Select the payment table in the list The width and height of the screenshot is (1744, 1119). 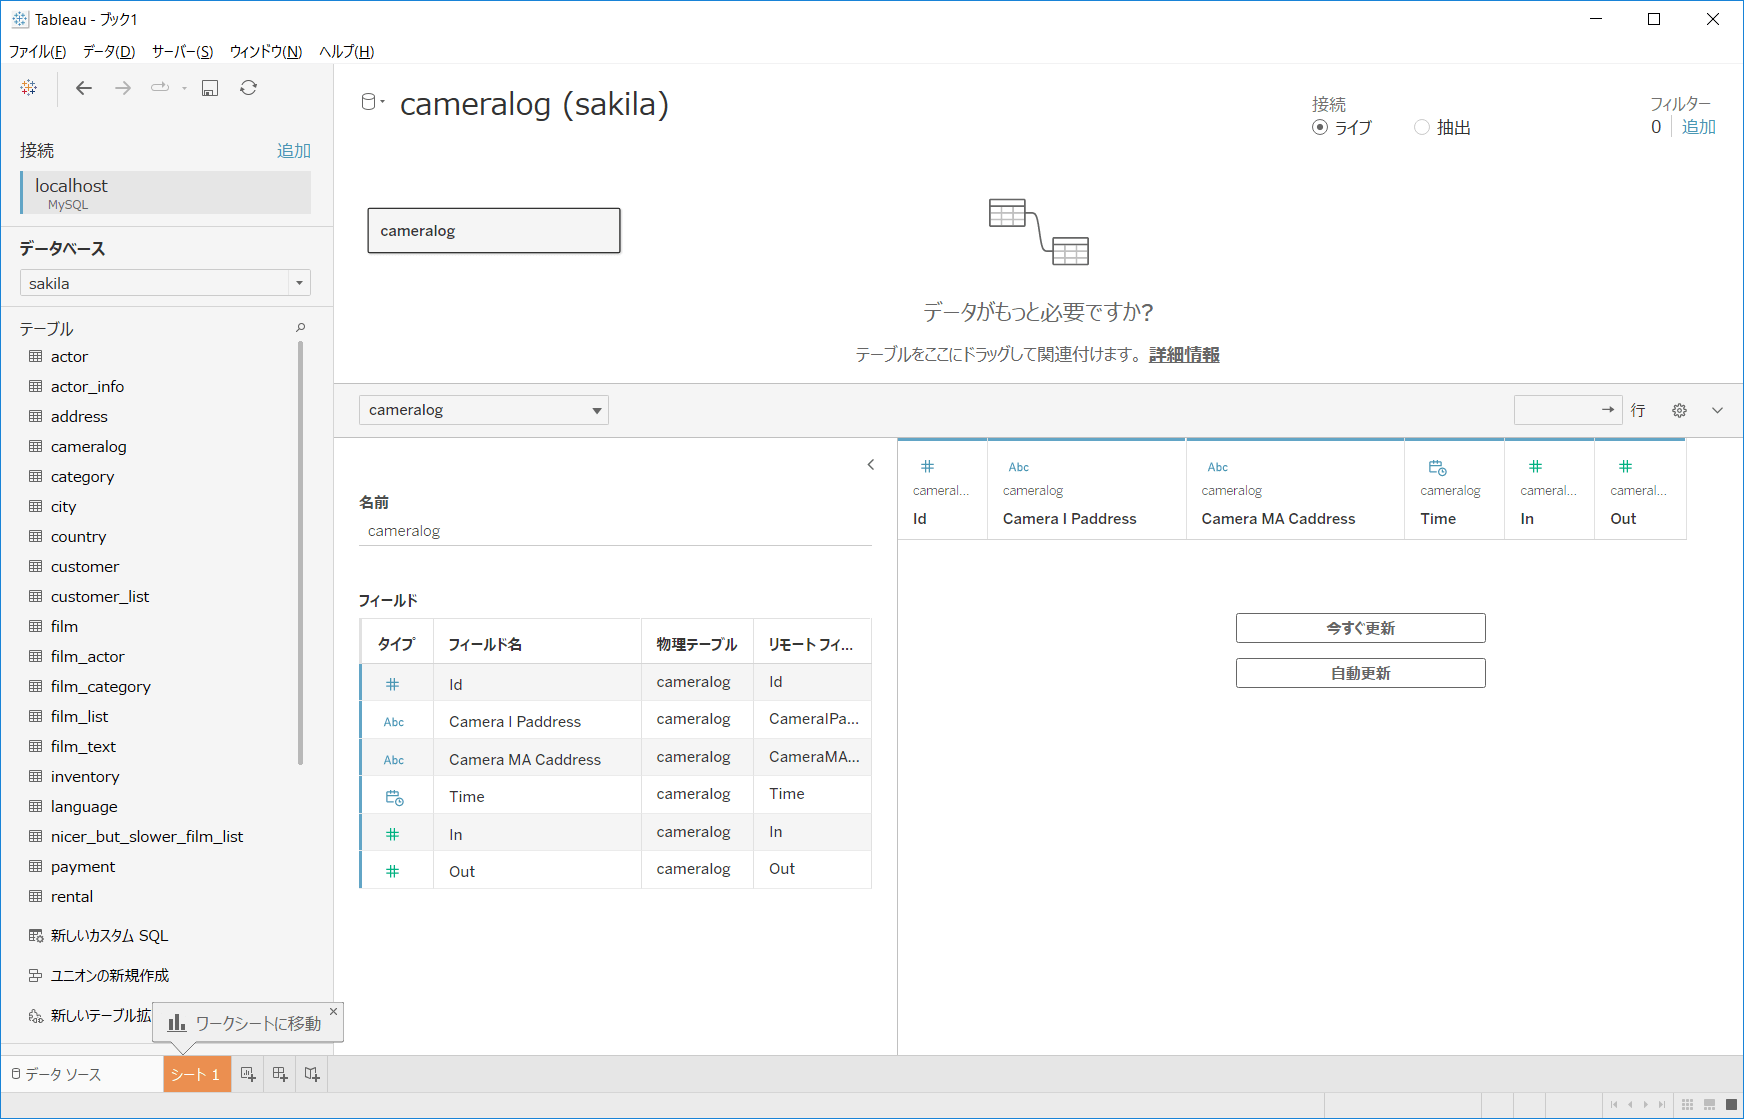(x=83, y=867)
